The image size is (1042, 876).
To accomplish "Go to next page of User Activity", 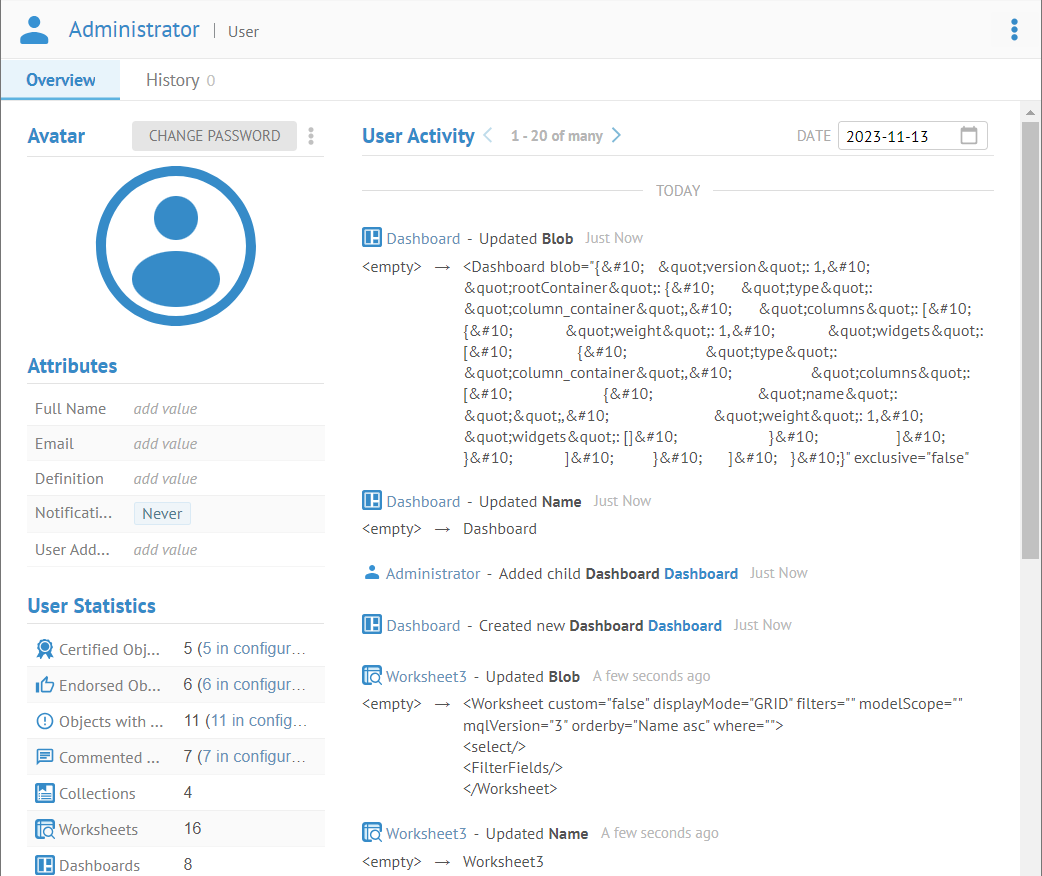I will (x=617, y=136).
